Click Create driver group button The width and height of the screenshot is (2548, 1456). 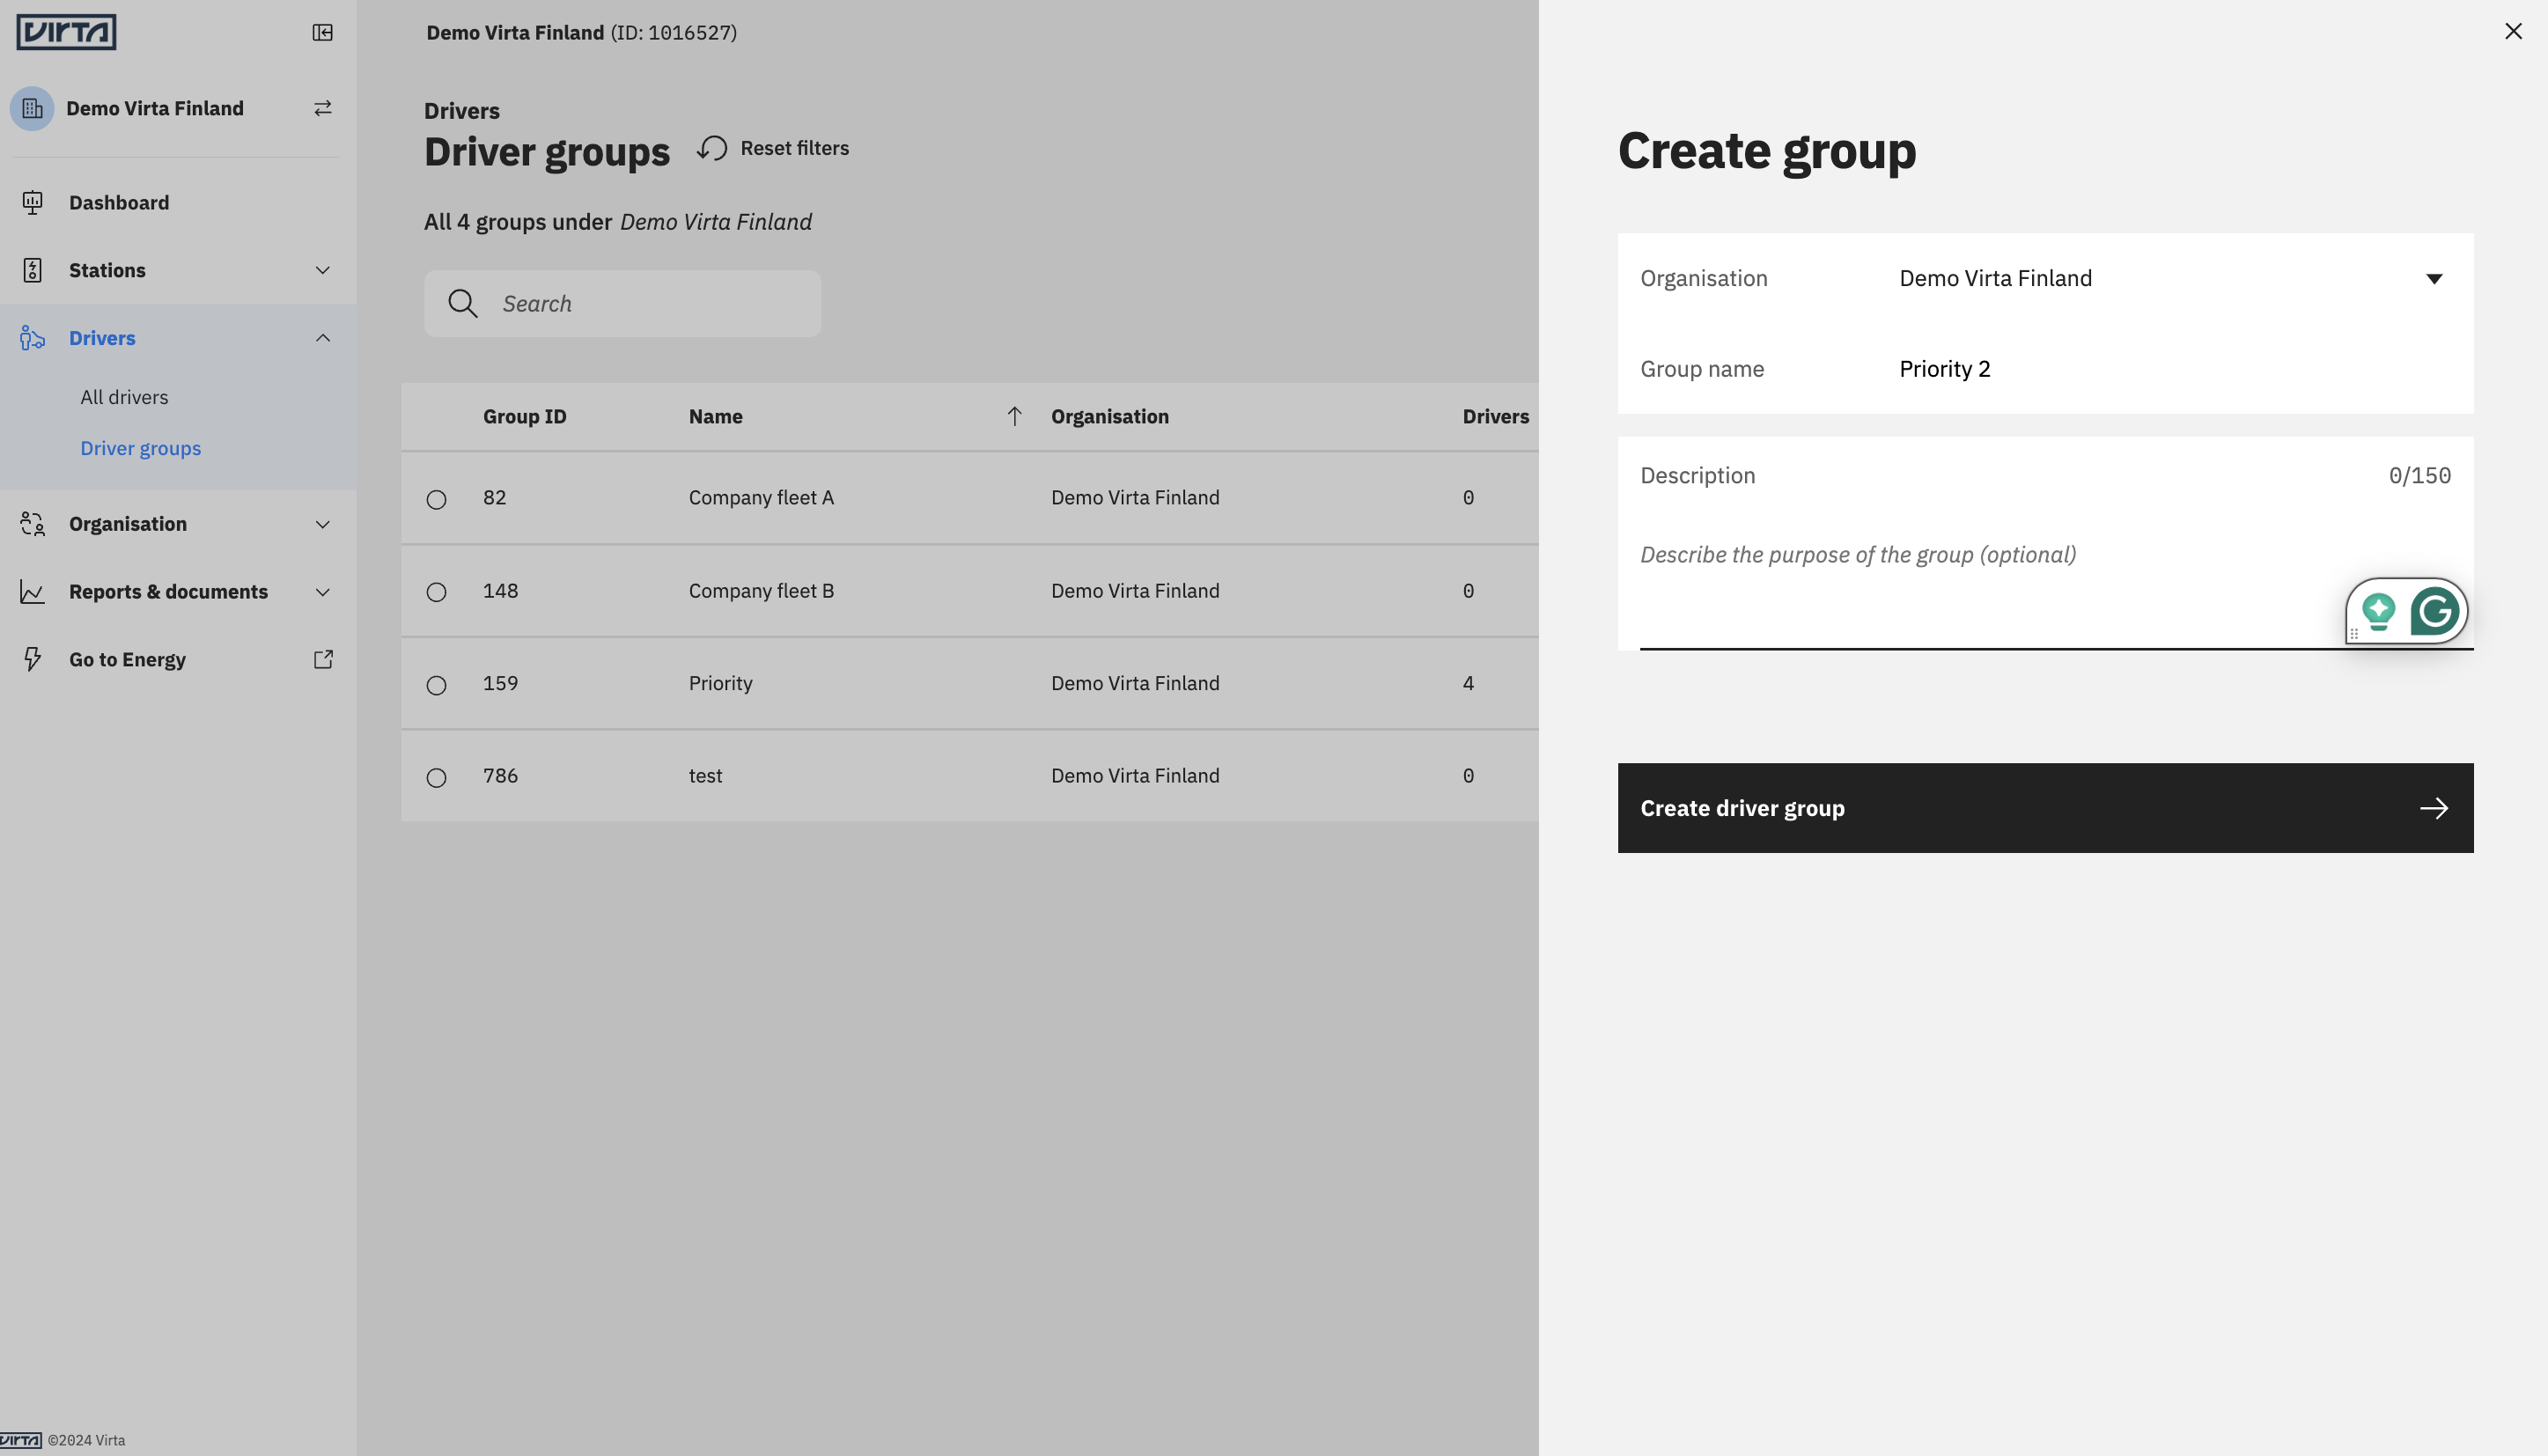pos(2045,808)
